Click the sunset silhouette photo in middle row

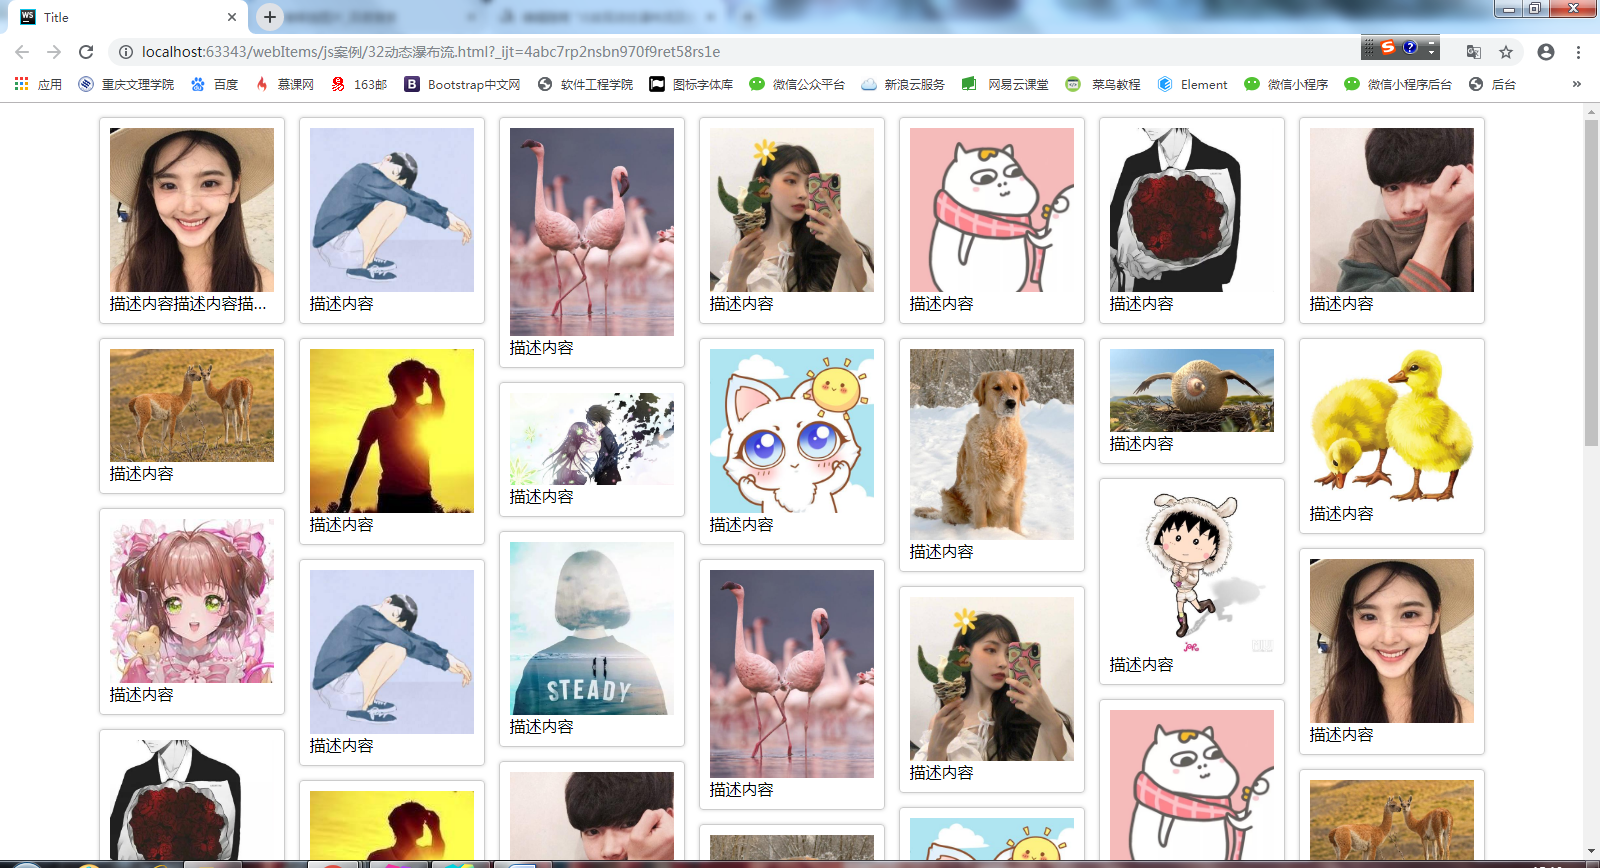pyautogui.click(x=392, y=431)
